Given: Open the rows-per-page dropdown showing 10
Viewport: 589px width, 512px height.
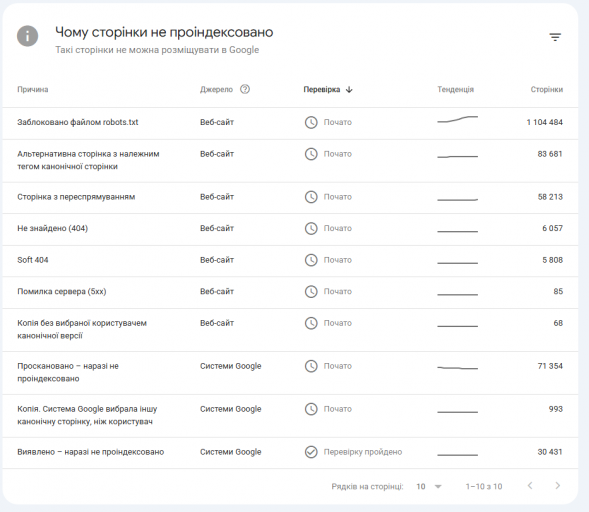Looking at the screenshot, I should (x=429, y=486).
